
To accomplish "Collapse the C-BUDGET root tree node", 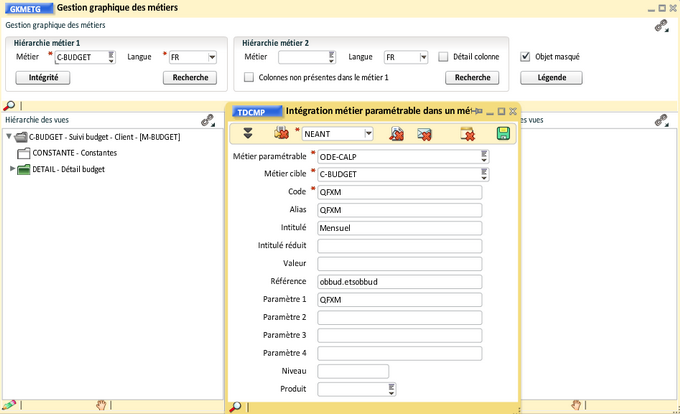I will coord(9,137).
